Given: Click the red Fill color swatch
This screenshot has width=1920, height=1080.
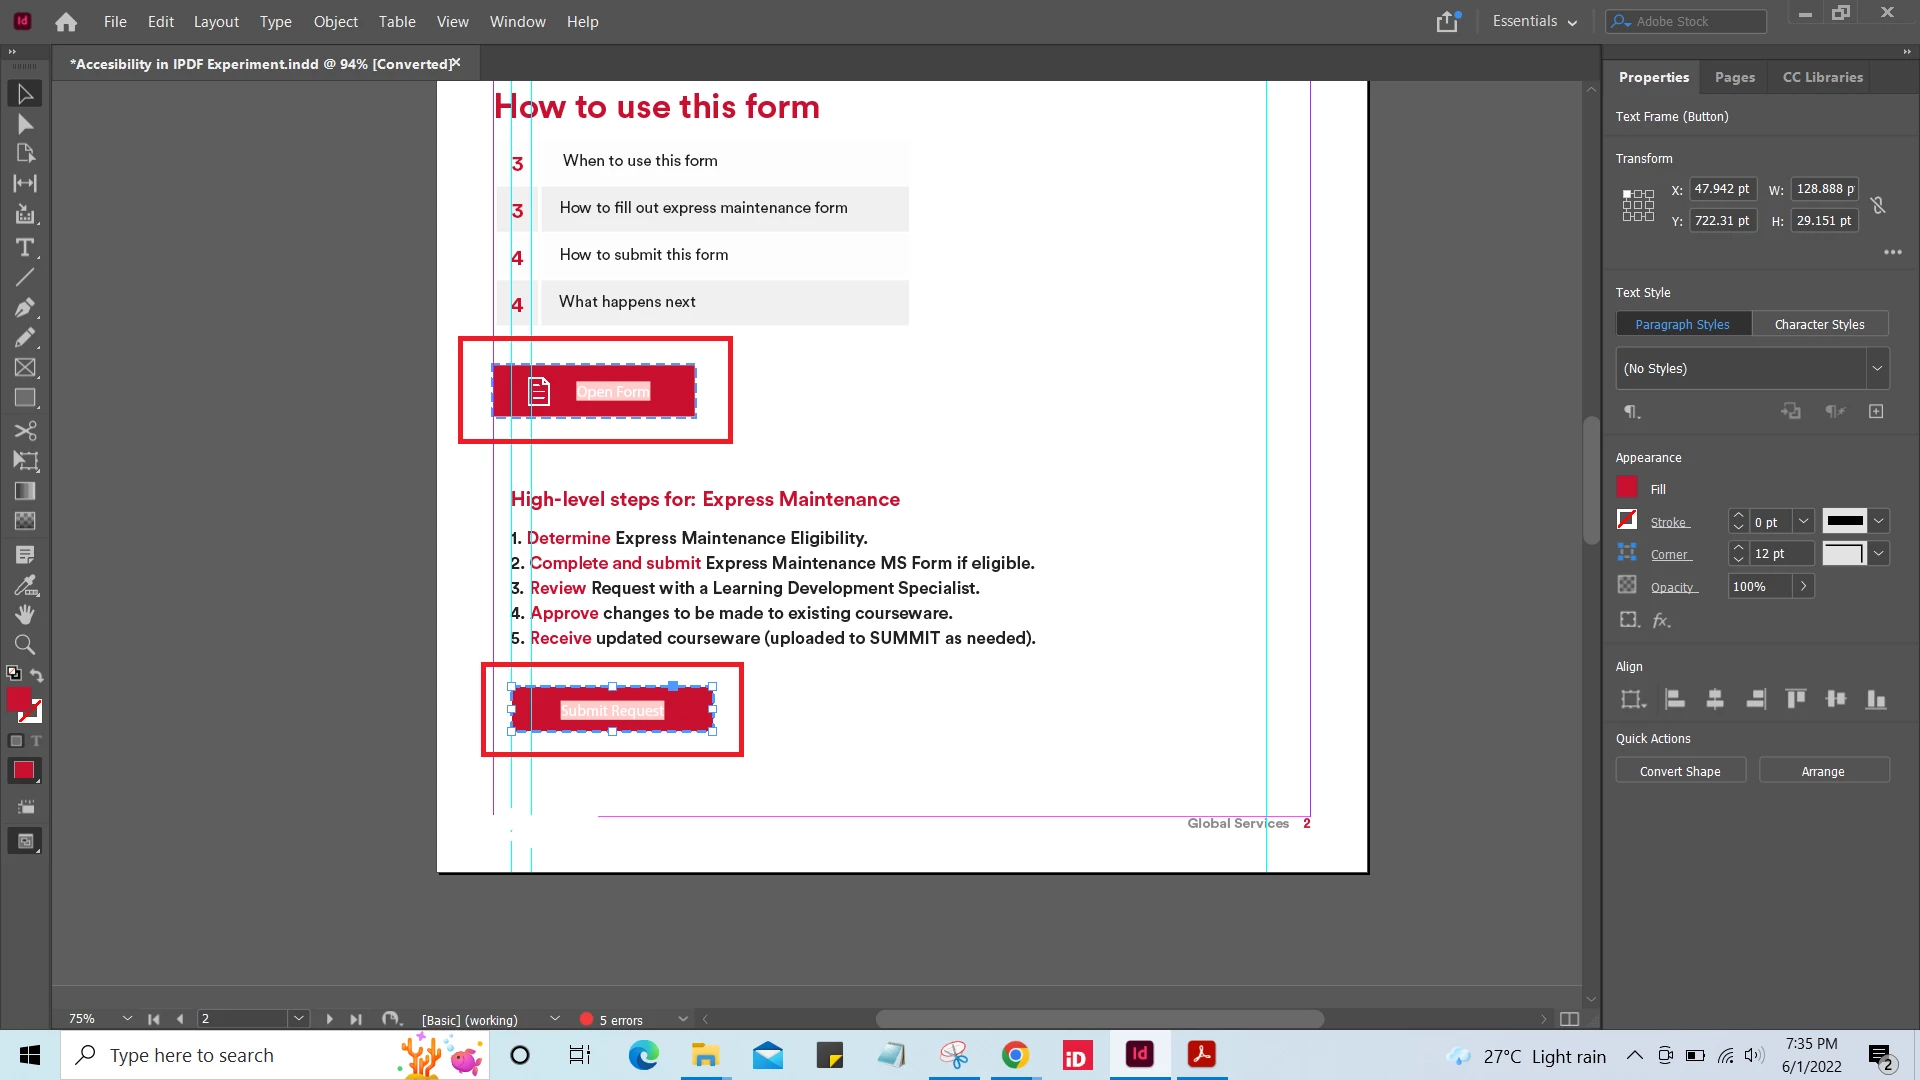Looking at the screenshot, I should coord(1627,488).
